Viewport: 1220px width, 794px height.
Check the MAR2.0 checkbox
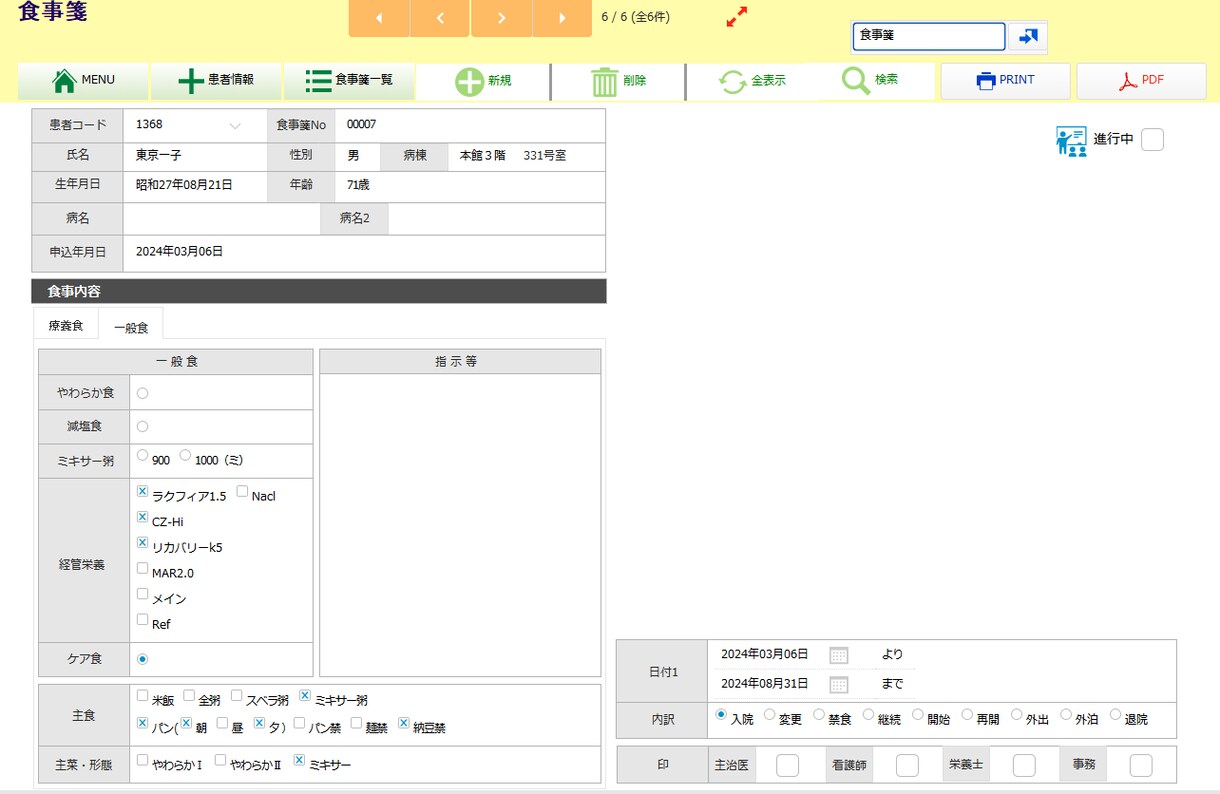[x=142, y=568]
